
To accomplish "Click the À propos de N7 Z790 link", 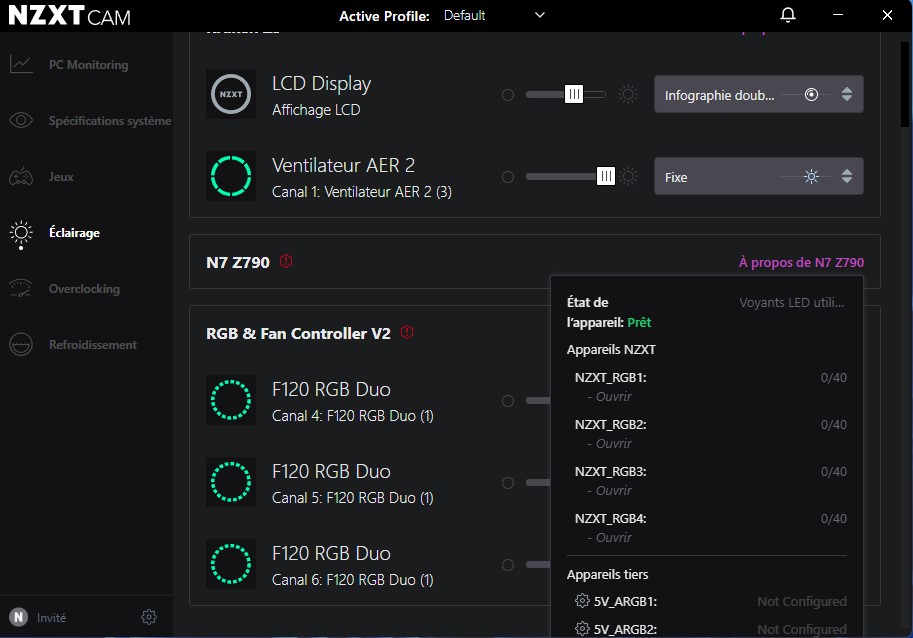I will [x=801, y=263].
